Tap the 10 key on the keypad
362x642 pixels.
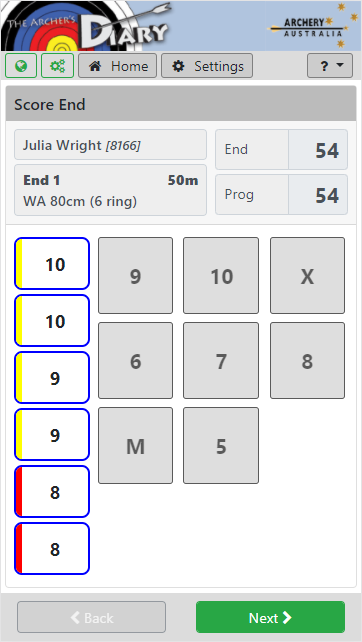coord(221,276)
